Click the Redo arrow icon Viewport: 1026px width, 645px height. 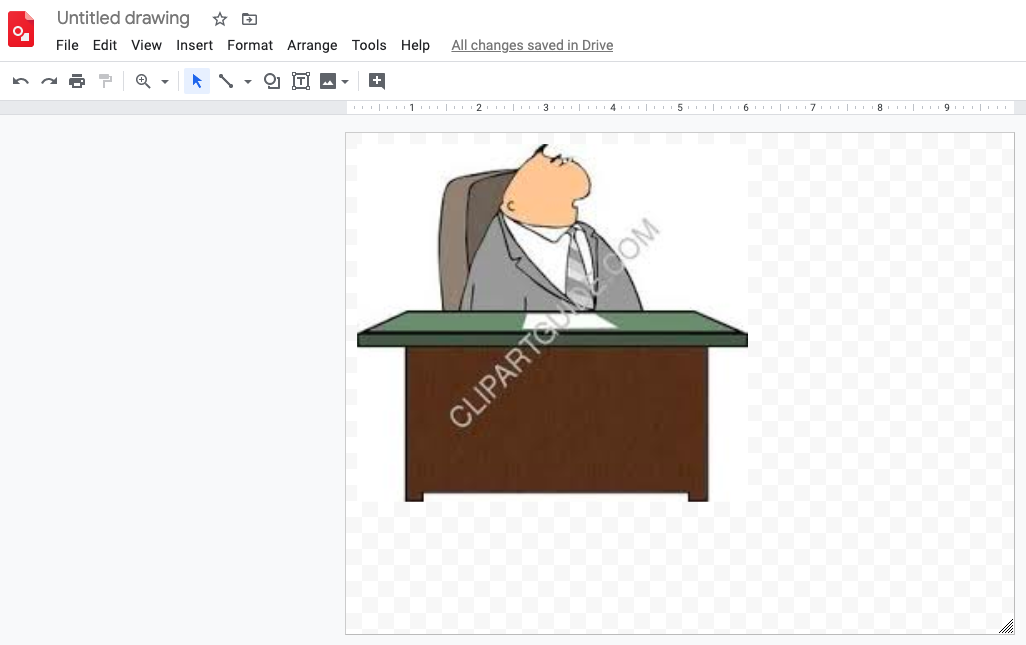tap(49, 81)
